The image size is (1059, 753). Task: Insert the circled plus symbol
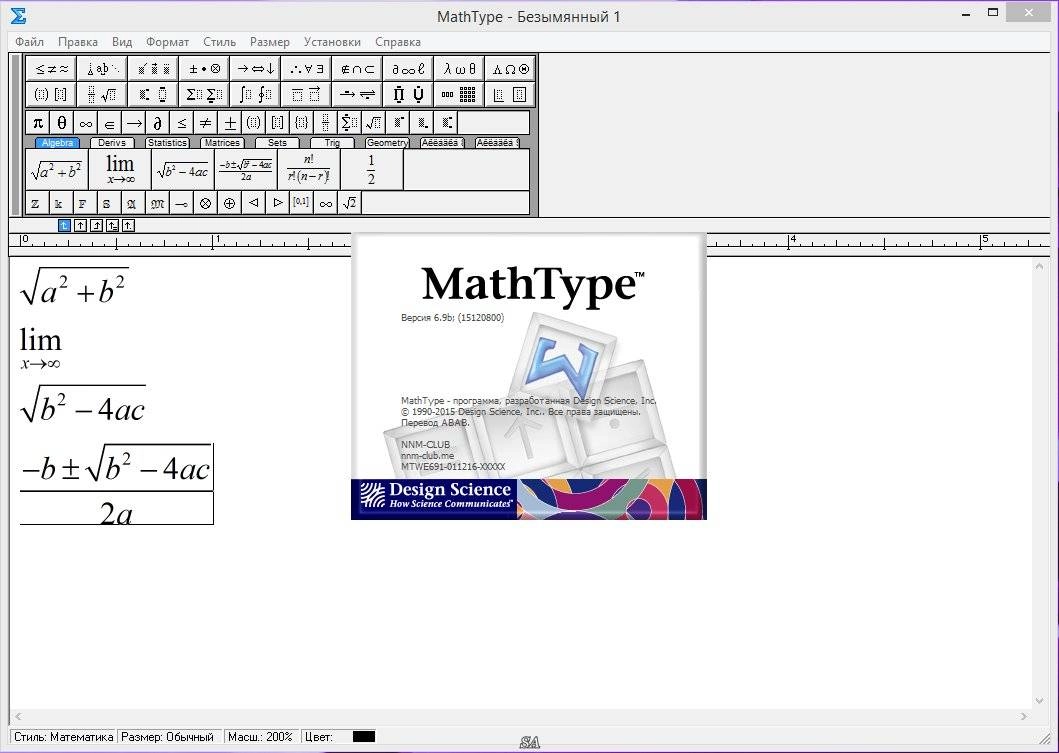[x=230, y=203]
